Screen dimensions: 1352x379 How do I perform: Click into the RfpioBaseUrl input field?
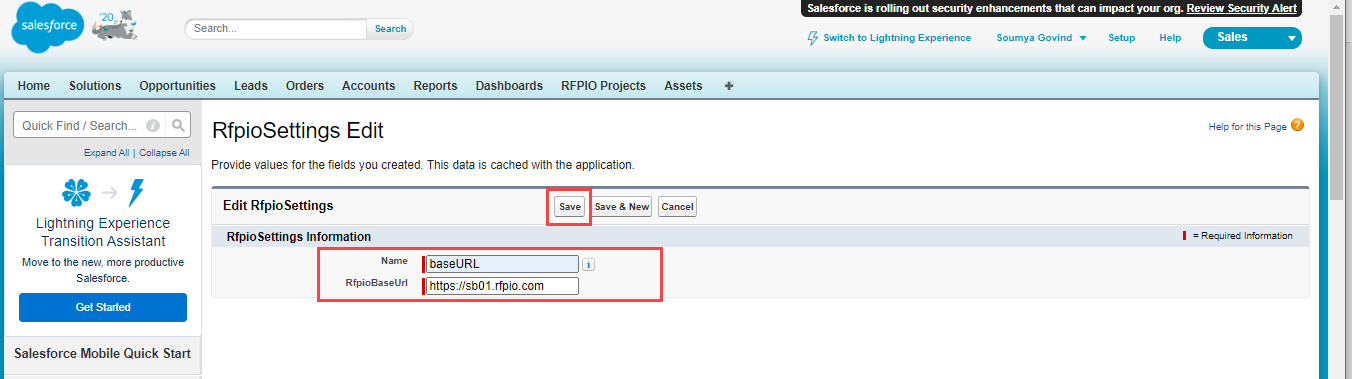point(502,286)
